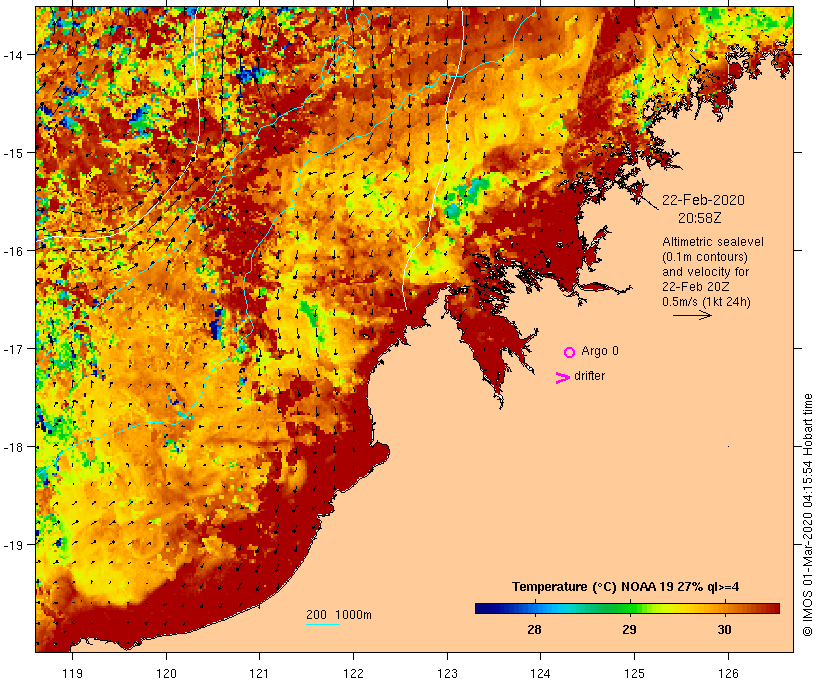
Task: Click the 29 label under the color bar
Action: [x=629, y=629]
